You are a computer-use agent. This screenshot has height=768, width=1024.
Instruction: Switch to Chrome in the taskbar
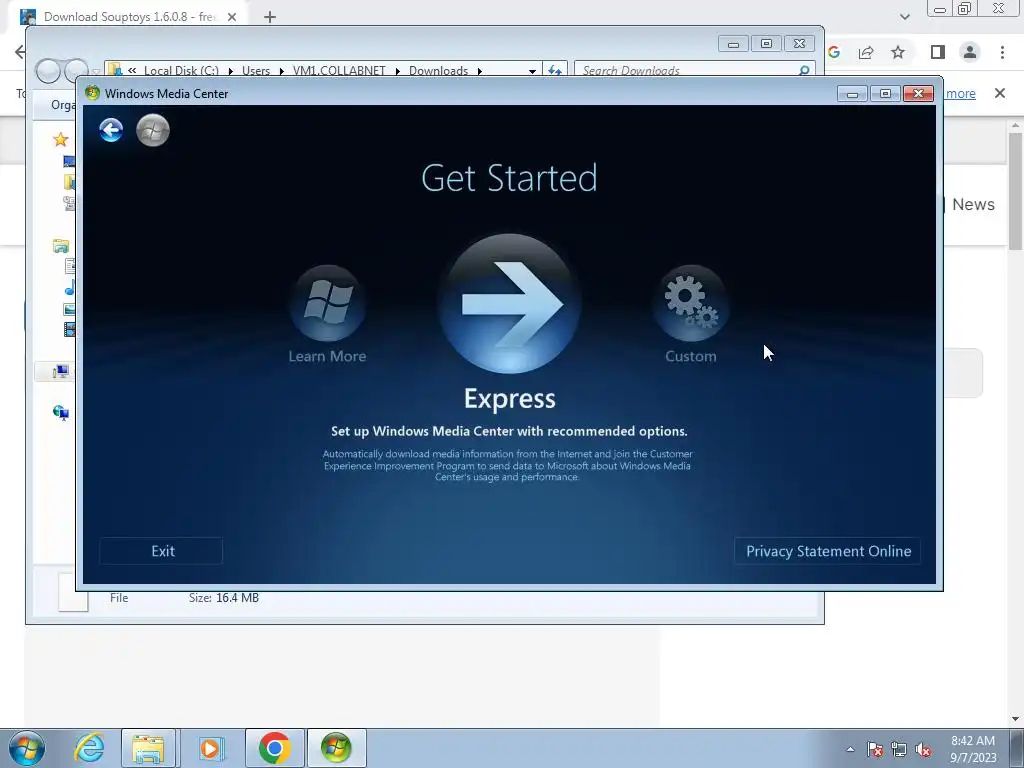tap(274, 748)
